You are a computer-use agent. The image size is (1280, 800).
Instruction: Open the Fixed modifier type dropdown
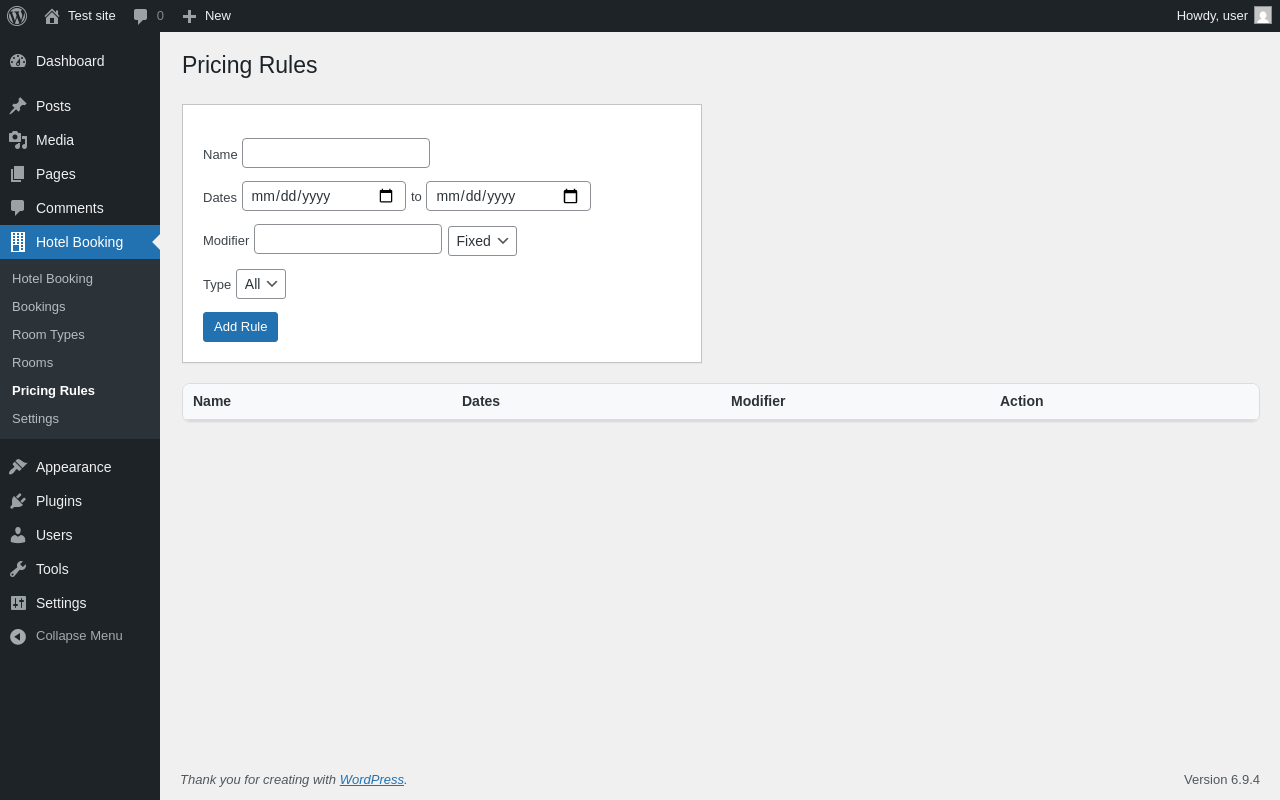click(x=482, y=241)
